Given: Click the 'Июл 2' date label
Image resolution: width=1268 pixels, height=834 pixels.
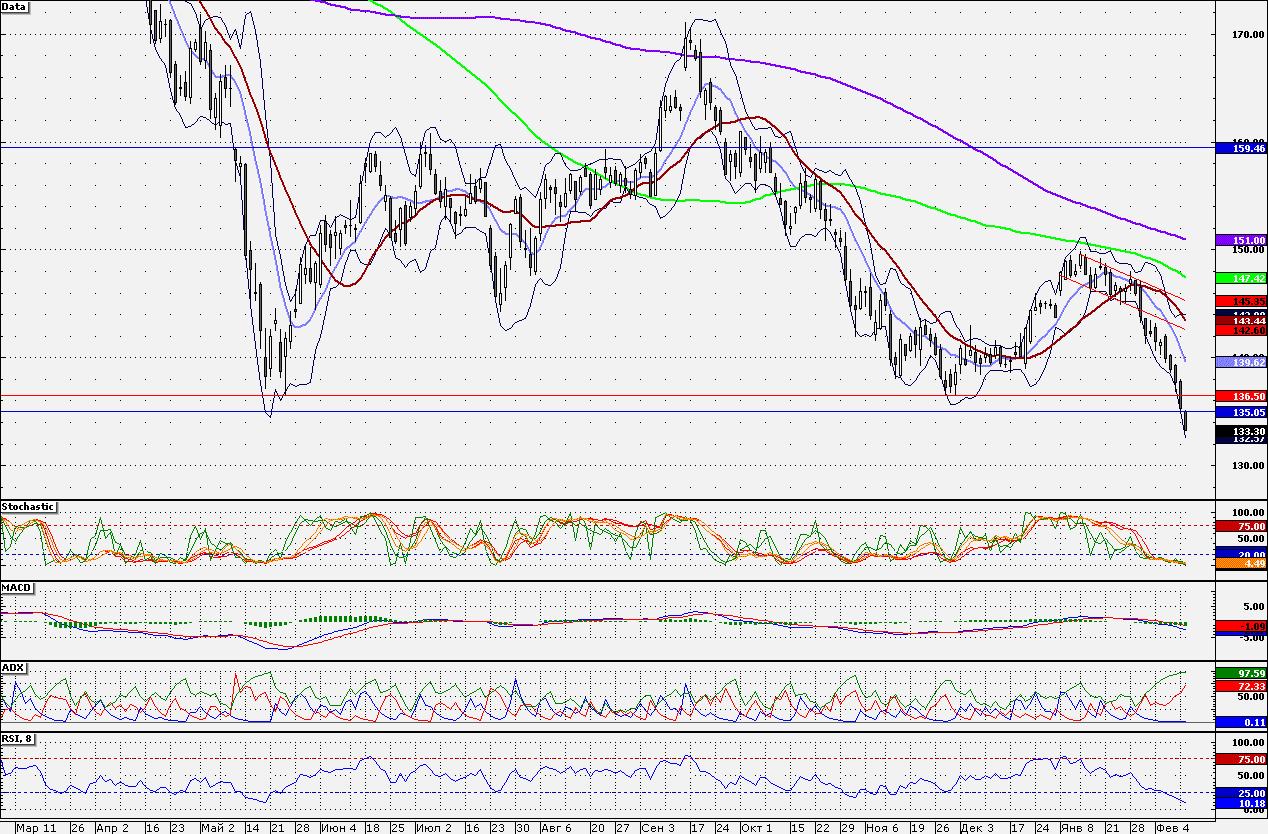Looking at the screenshot, I should point(433,828).
